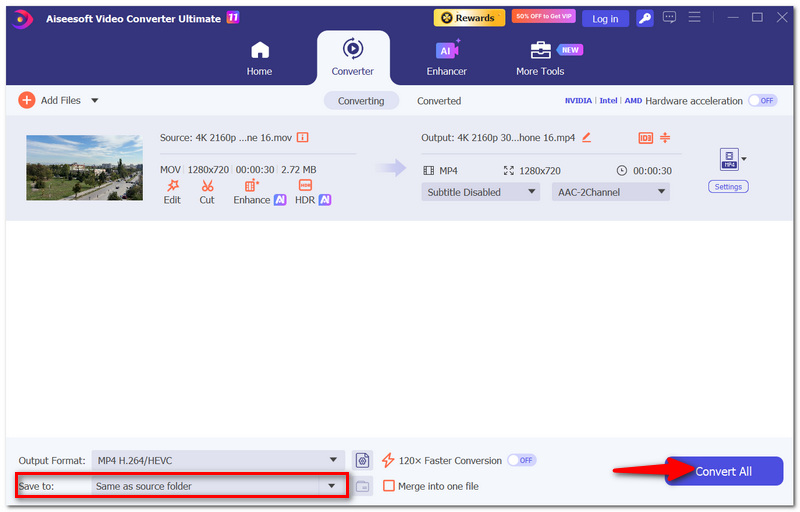Click the source file info icon

click(303, 138)
